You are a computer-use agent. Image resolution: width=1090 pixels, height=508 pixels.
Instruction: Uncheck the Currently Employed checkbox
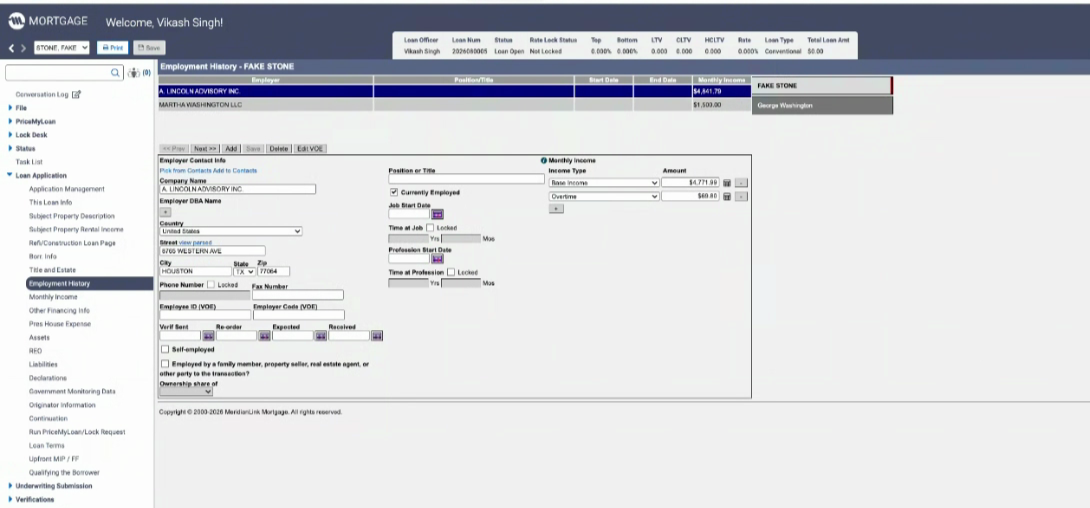pyautogui.click(x=394, y=192)
